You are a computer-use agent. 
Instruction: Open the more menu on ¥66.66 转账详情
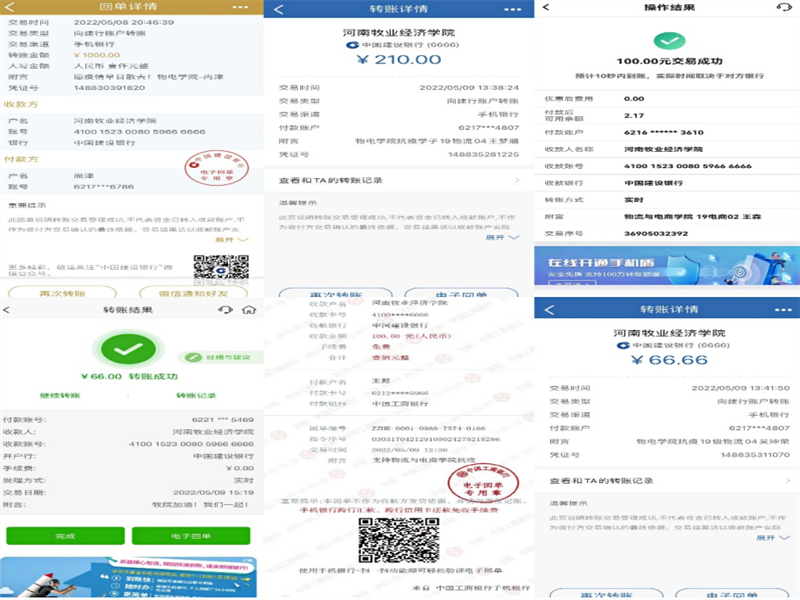click(782, 309)
